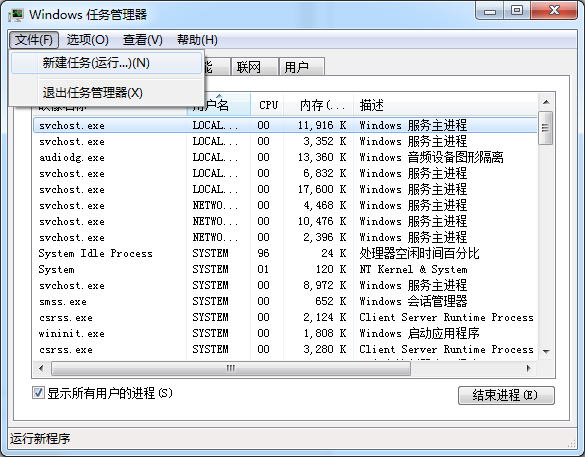Maximize the Task Manager window
585x457 pixels.
point(517,10)
